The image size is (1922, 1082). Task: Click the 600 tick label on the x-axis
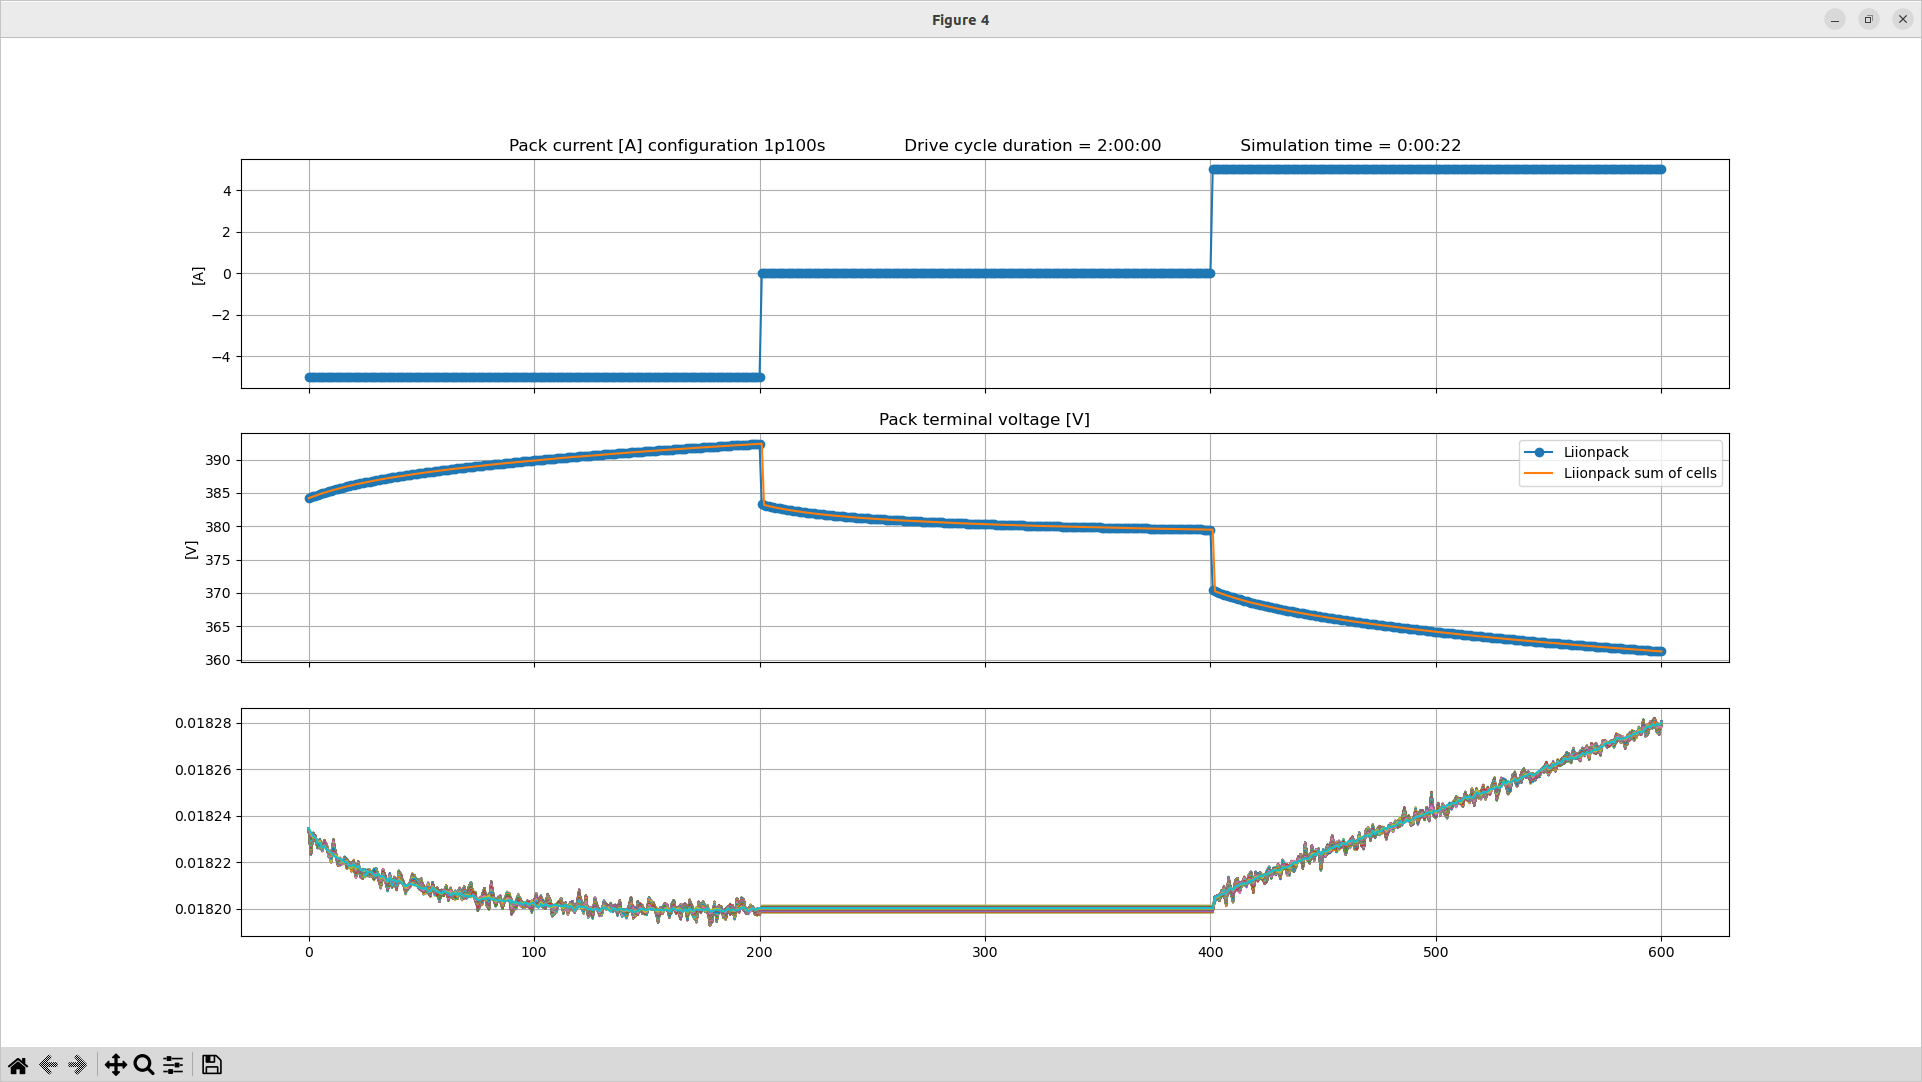(x=1662, y=954)
